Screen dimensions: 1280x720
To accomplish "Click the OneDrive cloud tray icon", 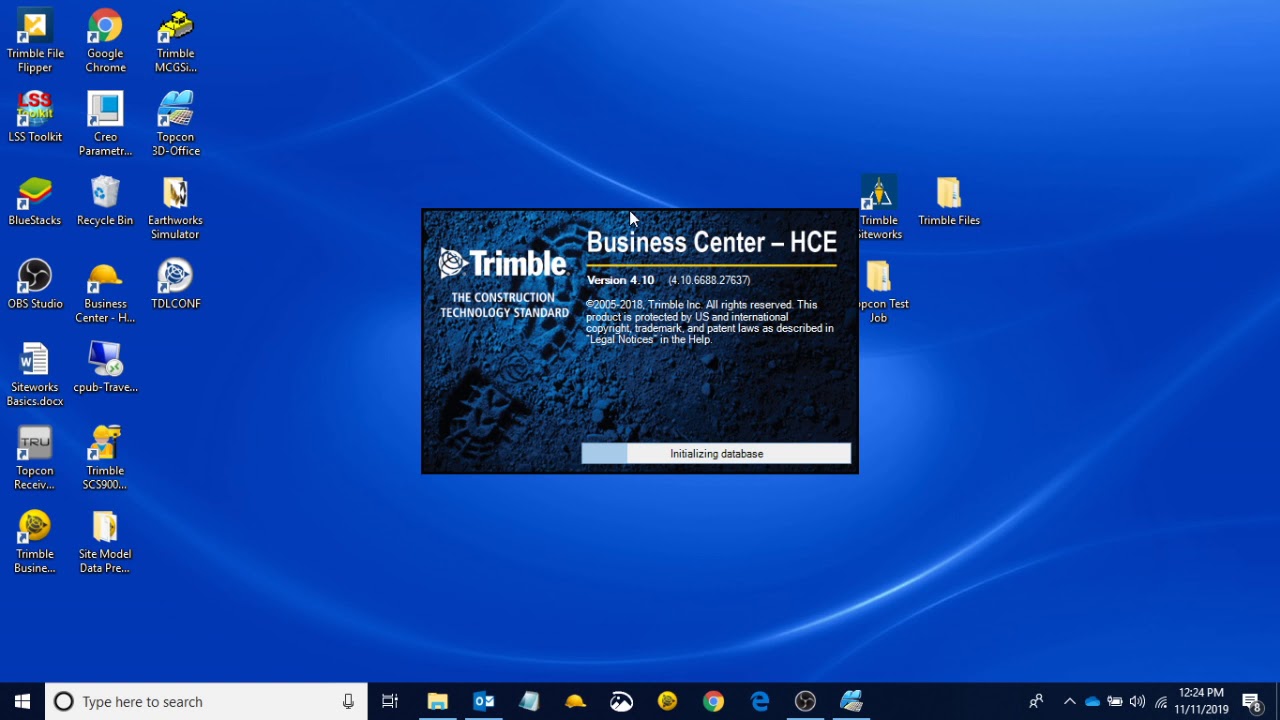I will [x=1092, y=701].
